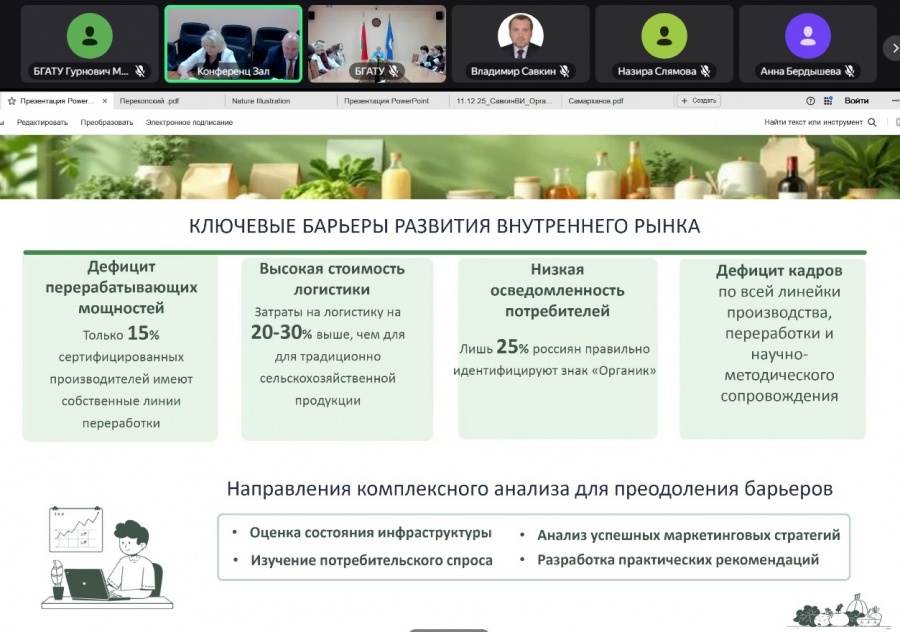Click the muted microphone icon on БГАТУ tile

click(393, 72)
